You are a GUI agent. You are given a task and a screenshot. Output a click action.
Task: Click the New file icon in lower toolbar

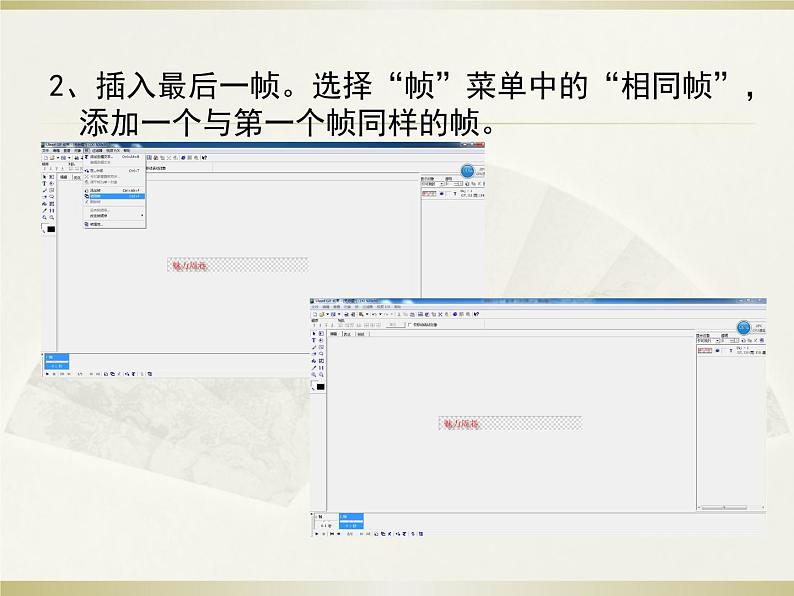(x=315, y=314)
